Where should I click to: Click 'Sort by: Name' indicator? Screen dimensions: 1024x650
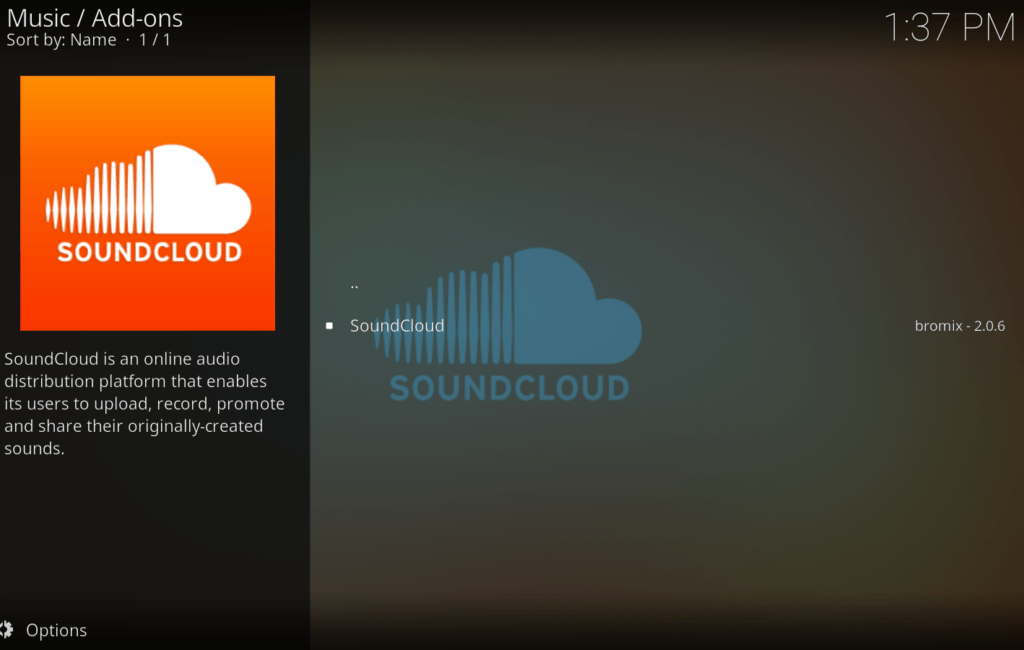(61, 40)
